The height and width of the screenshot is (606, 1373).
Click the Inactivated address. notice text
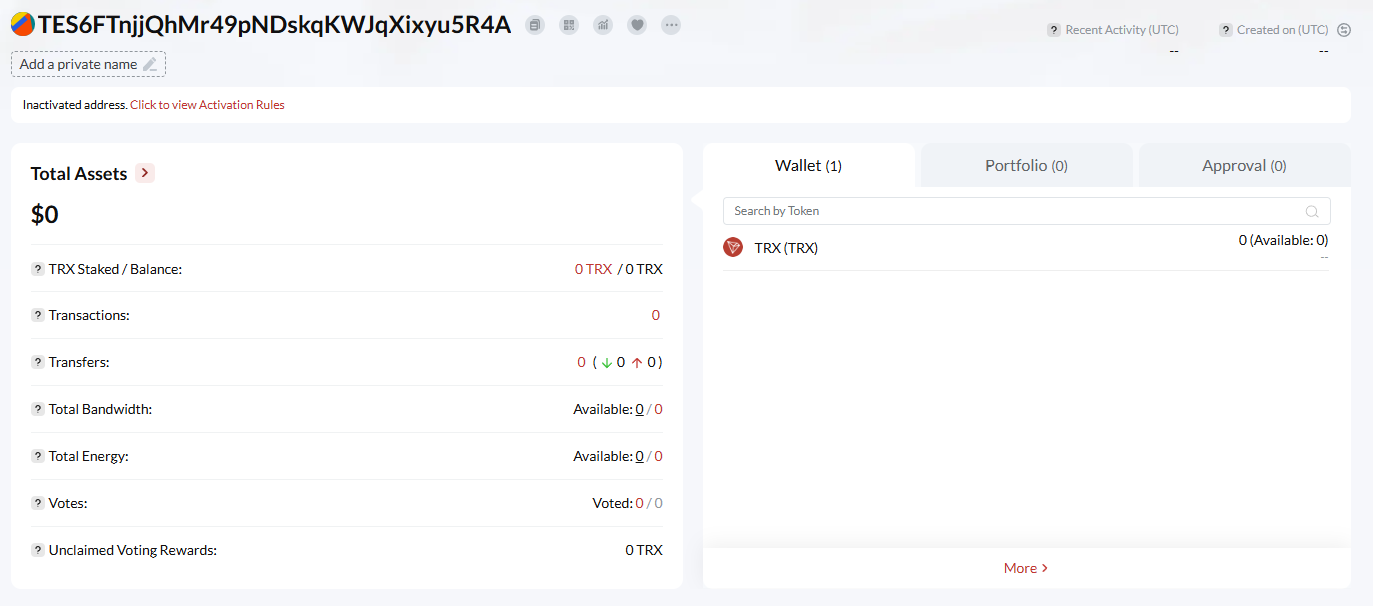pos(75,105)
